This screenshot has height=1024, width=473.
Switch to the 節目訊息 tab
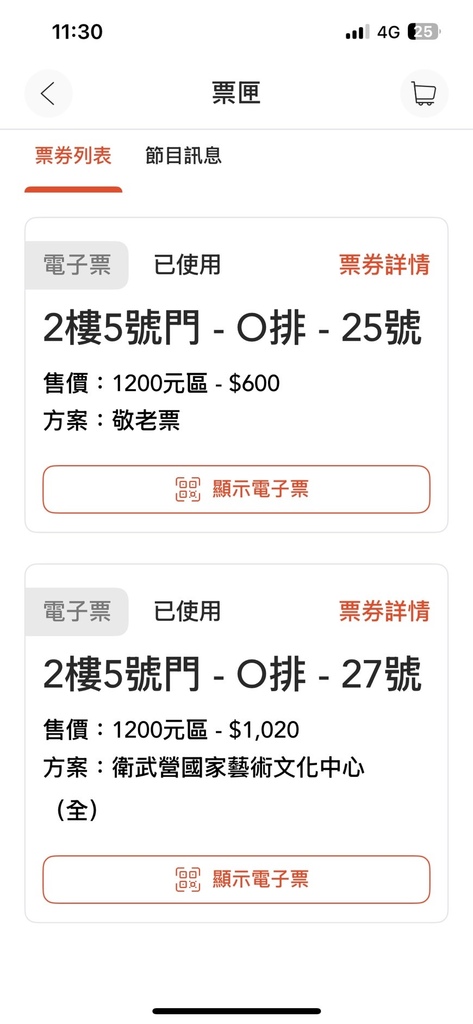(184, 156)
